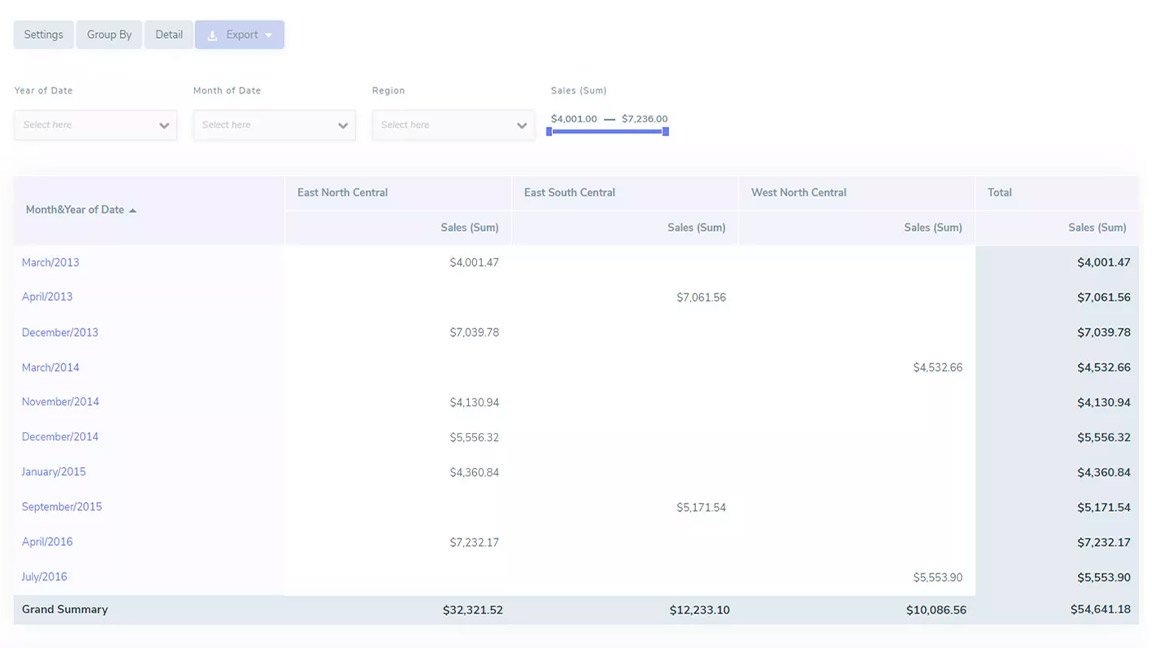Click the Group By button
1152x648 pixels.
(109, 35)
